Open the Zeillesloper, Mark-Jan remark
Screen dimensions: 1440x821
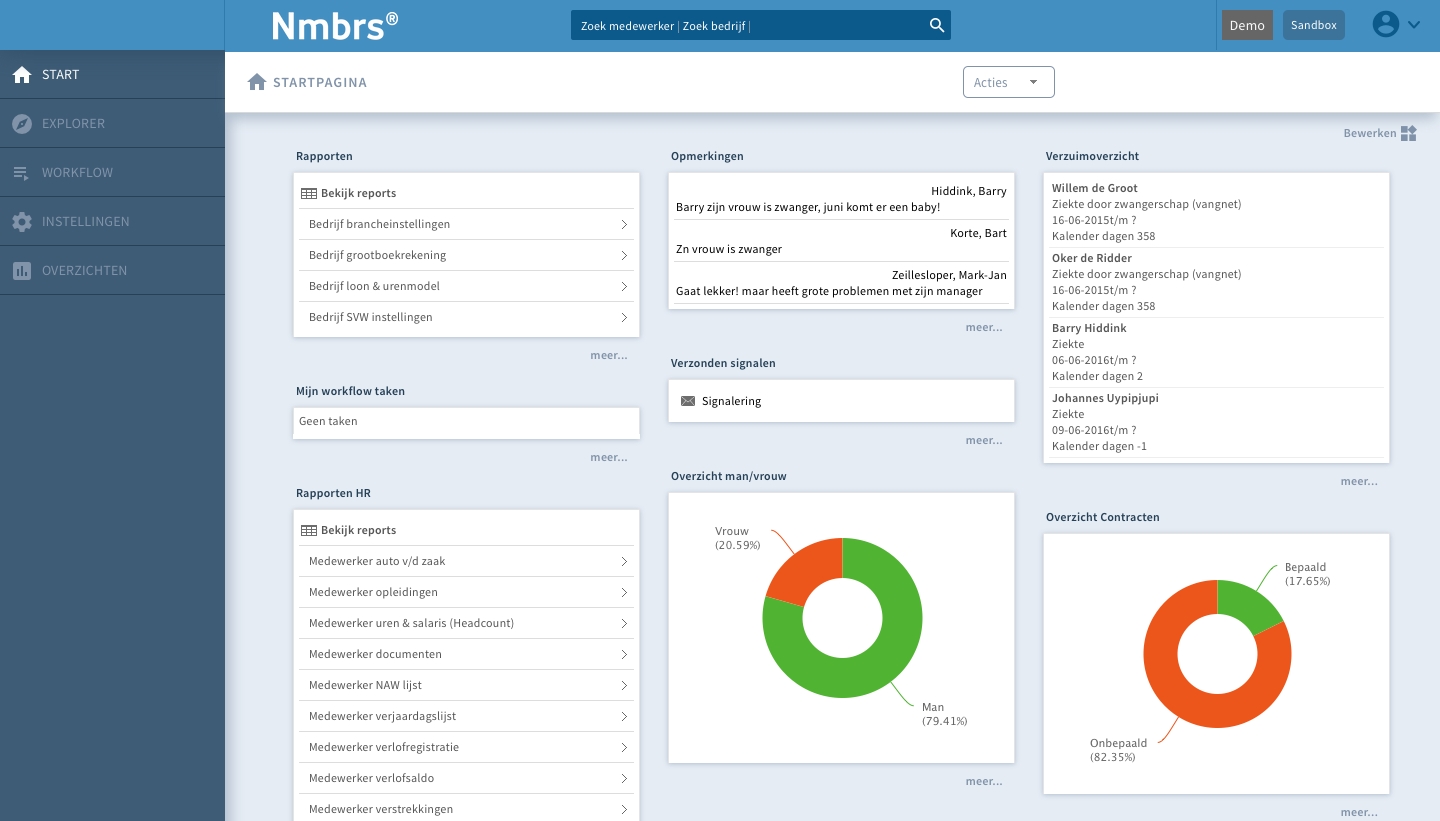[x=841, y=283]
